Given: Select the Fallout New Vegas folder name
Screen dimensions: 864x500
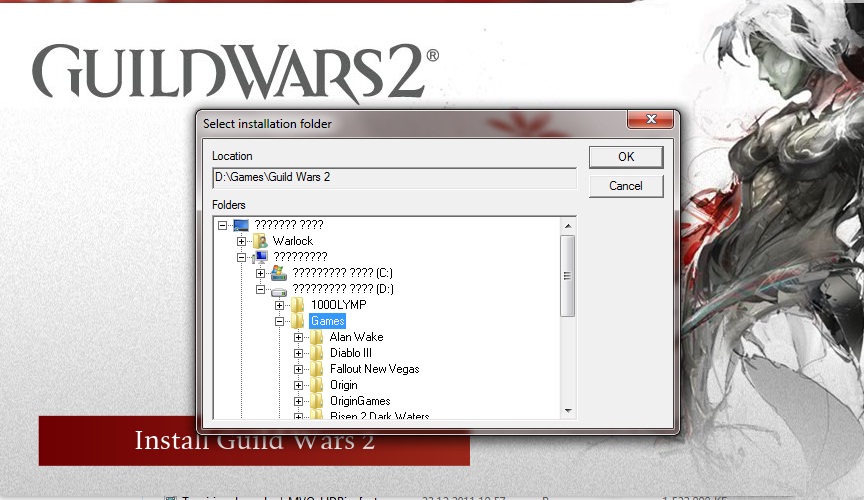Looking at the screenshot, I should coord(375,369).
